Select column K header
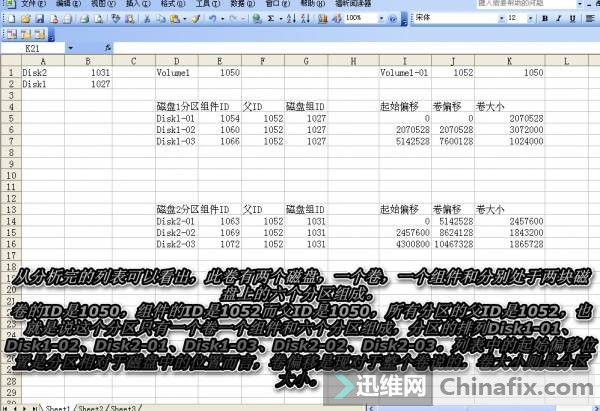 [x=509, y=61]
